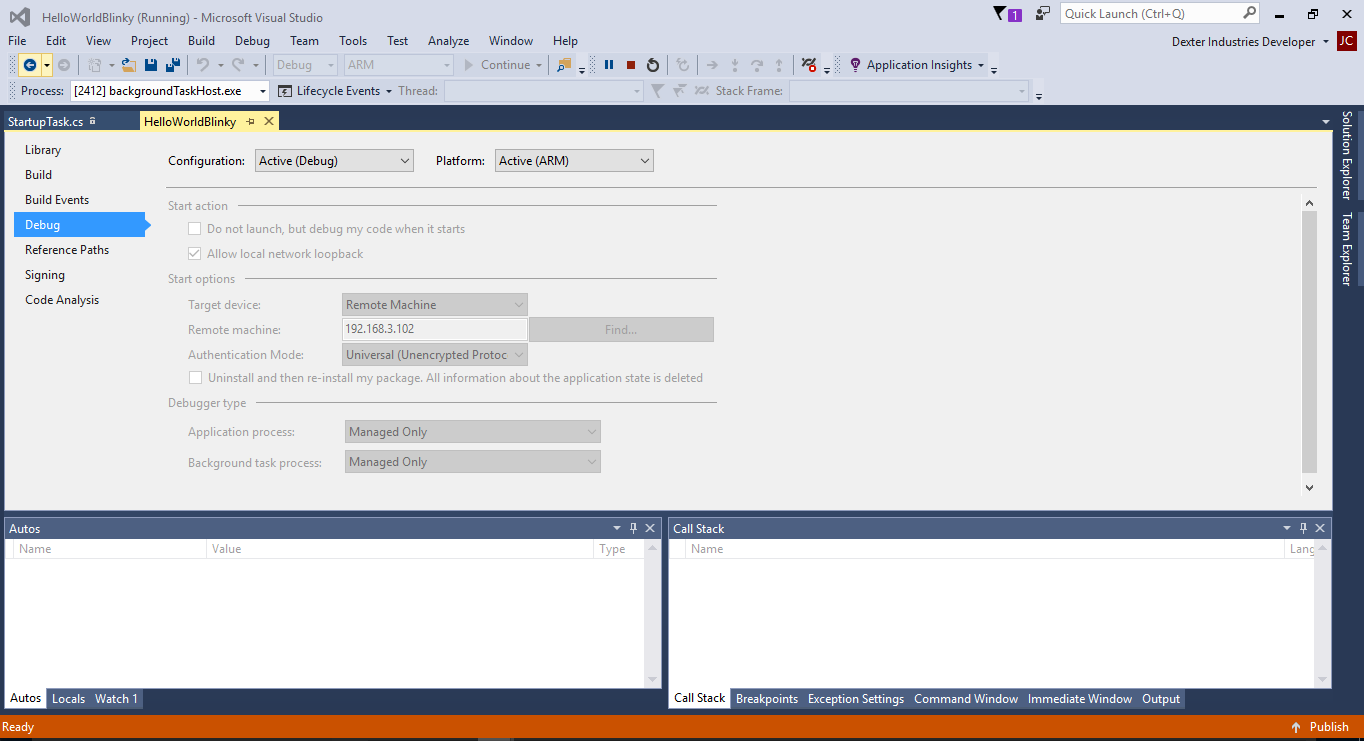Open the Debug menu

tap(252, 41)
